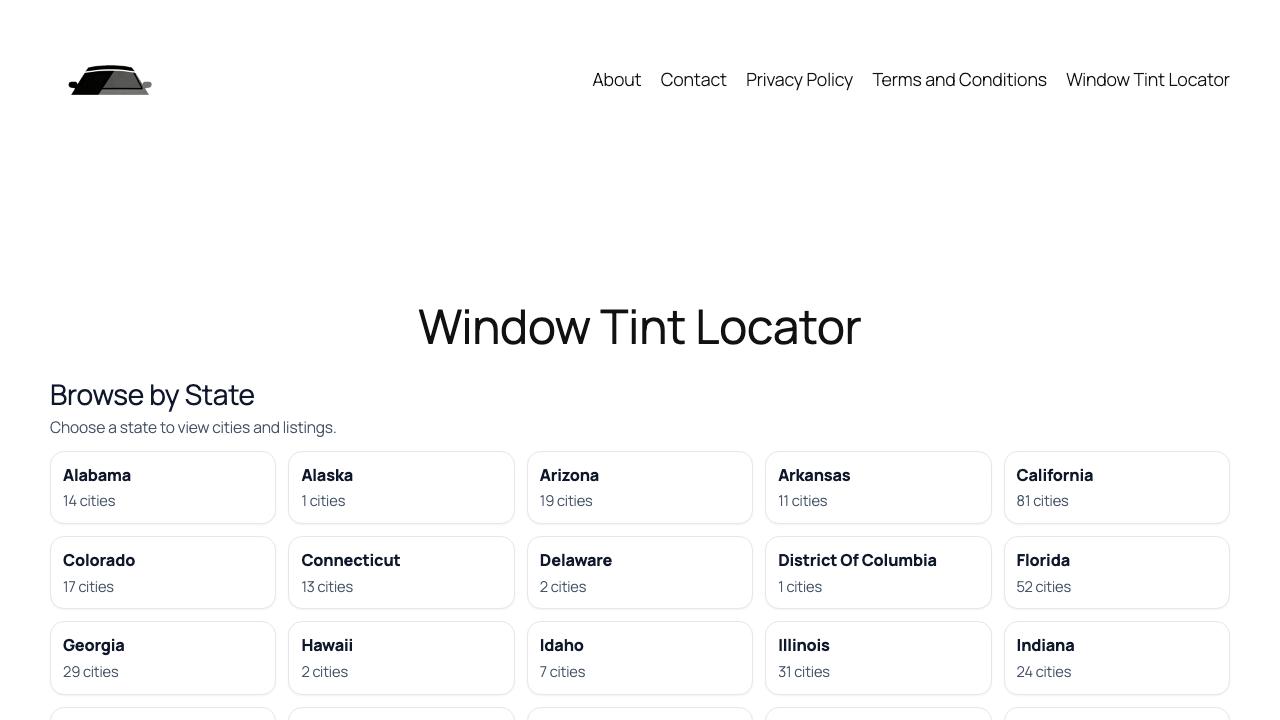This screenshot has height=720, width=1280.
Task: Choose Delaware from the states
Action: pyautogui.click(x=639, y=572)
